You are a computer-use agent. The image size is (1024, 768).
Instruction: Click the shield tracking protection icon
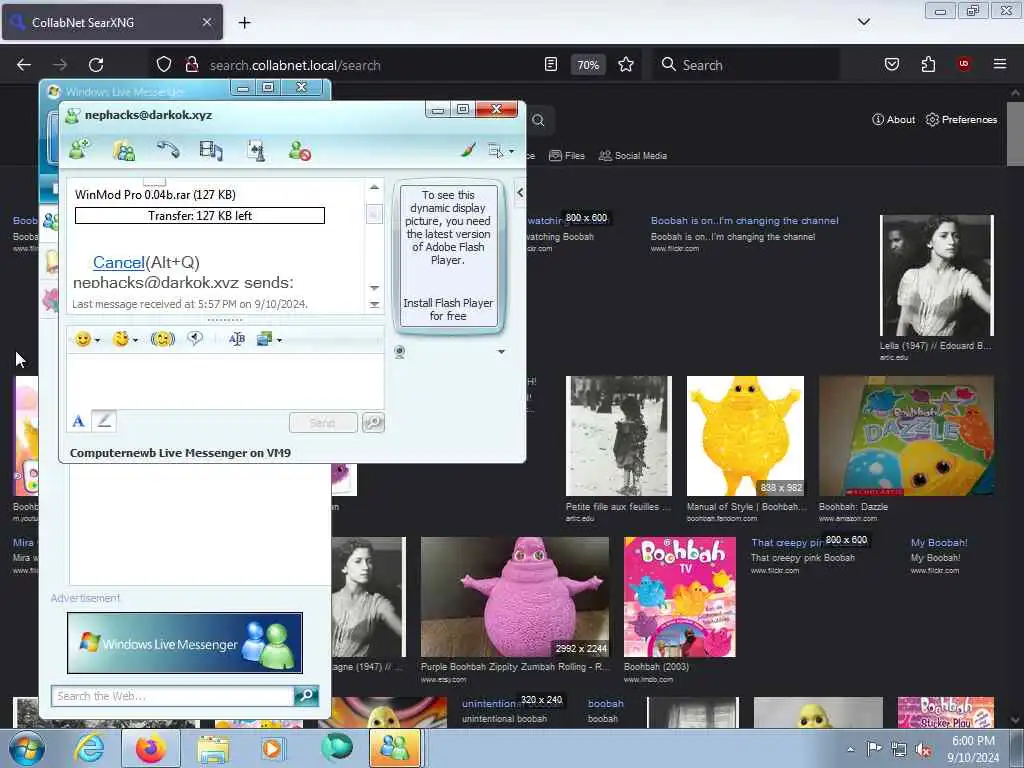coord(164,65)
